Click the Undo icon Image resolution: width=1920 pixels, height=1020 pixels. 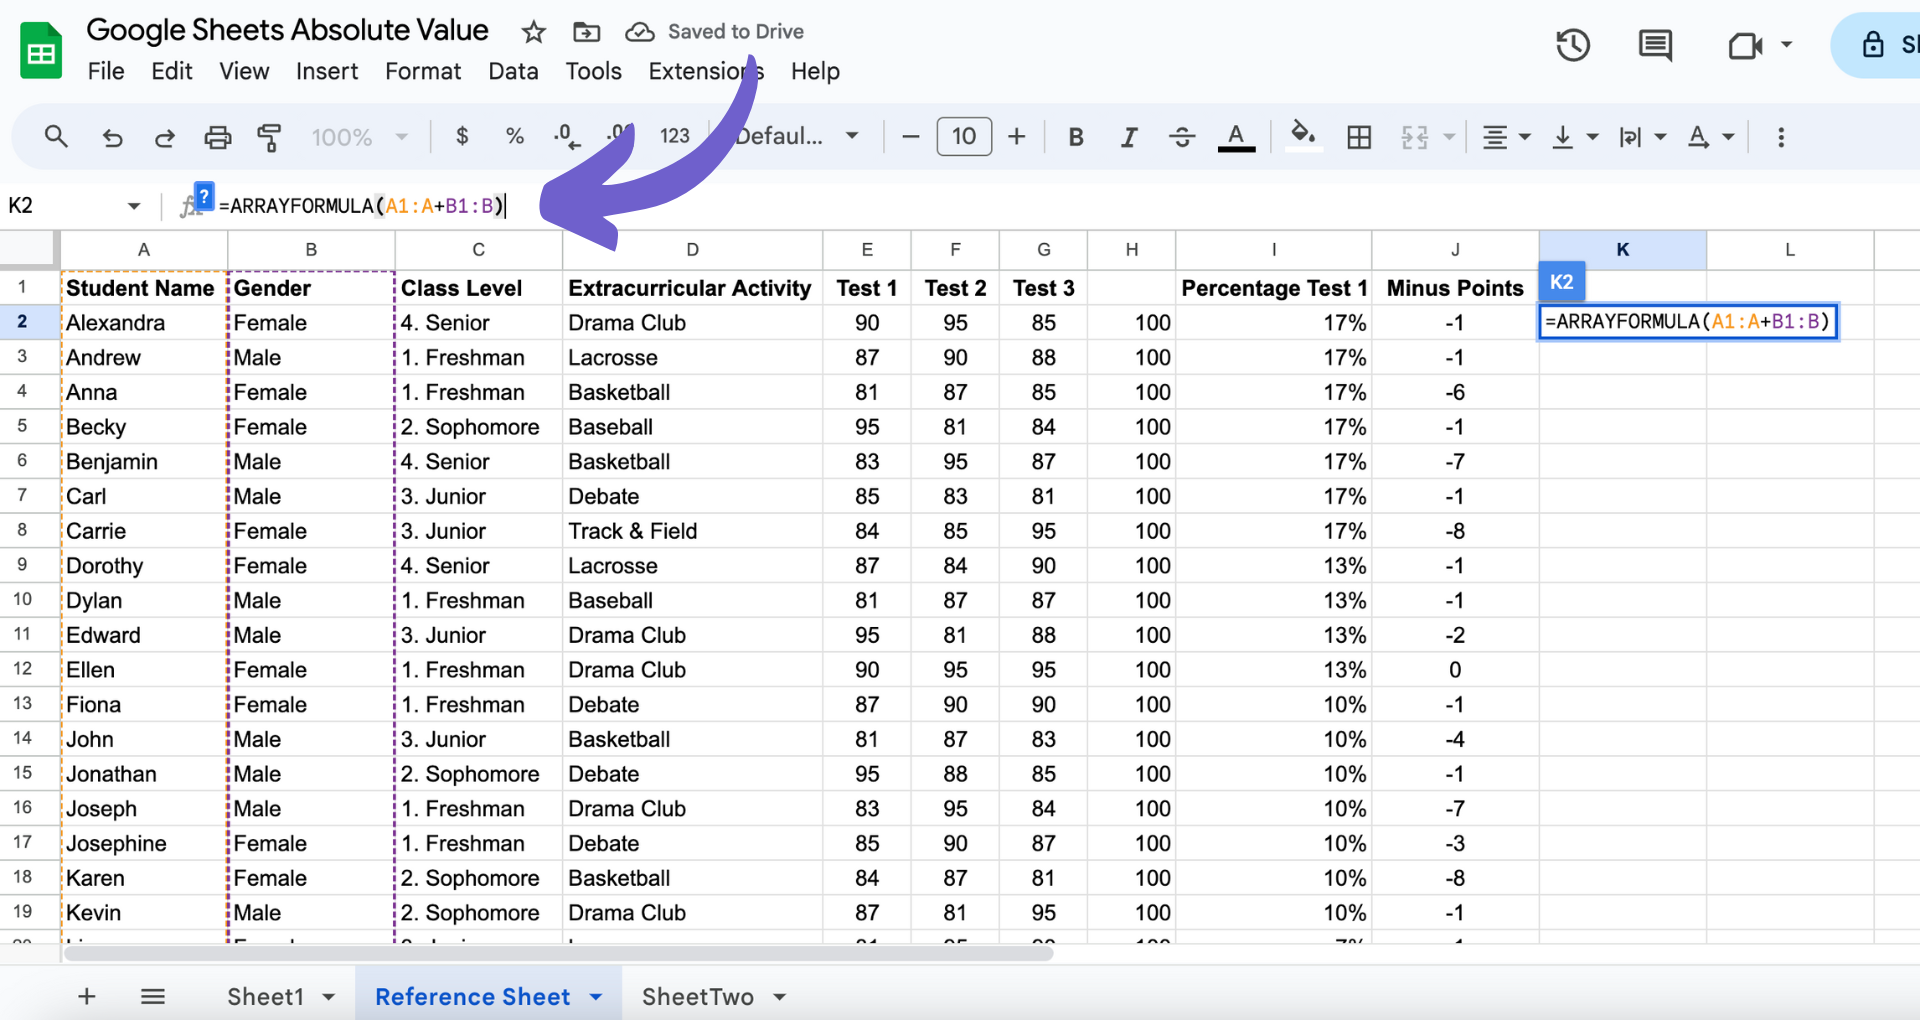coord(112,137)
